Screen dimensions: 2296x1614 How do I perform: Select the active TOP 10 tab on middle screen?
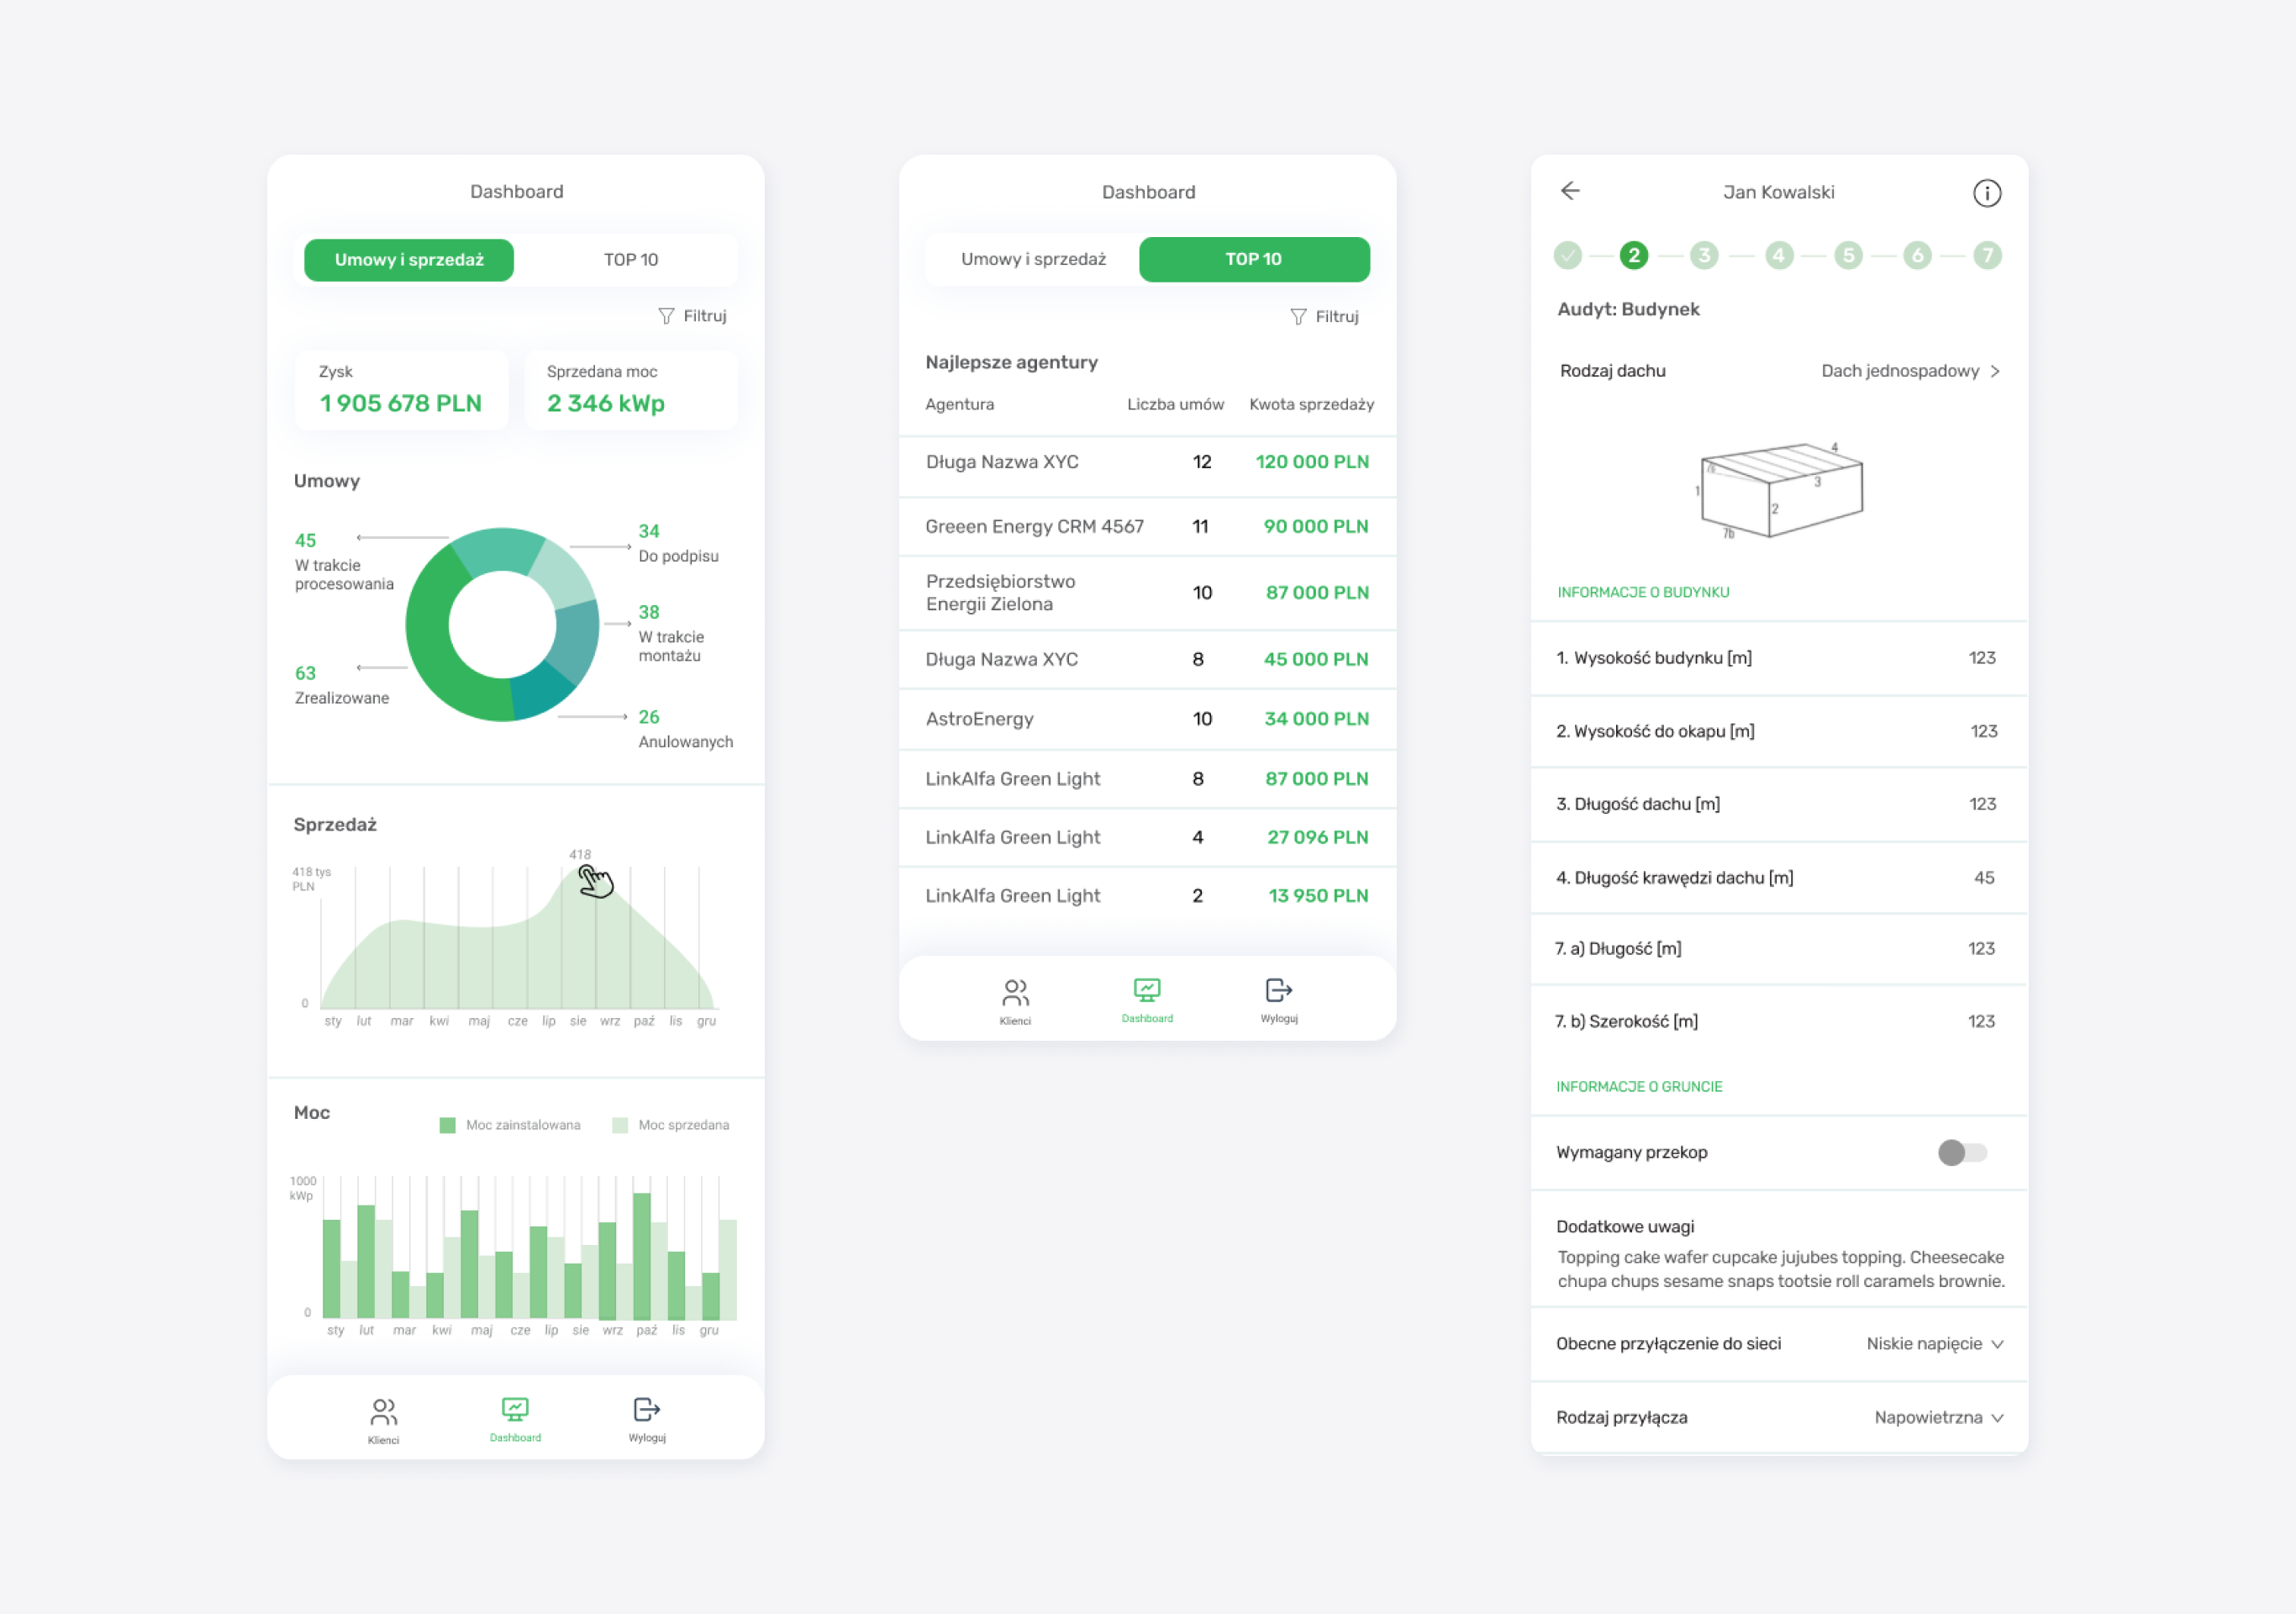point(1254,259)
